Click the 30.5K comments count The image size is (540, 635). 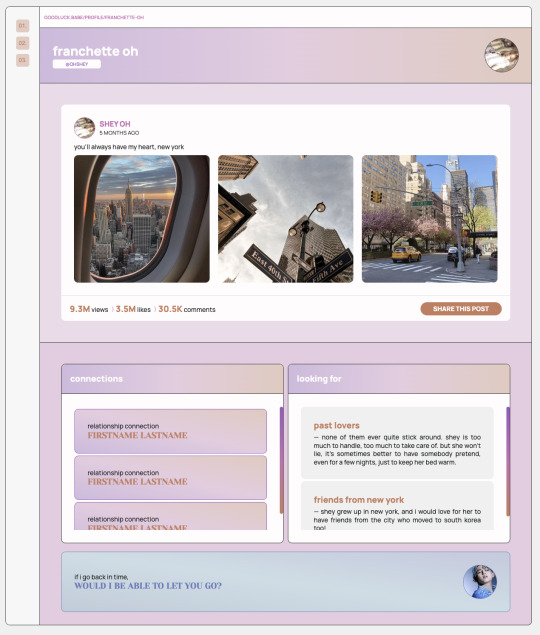point(187,309)
